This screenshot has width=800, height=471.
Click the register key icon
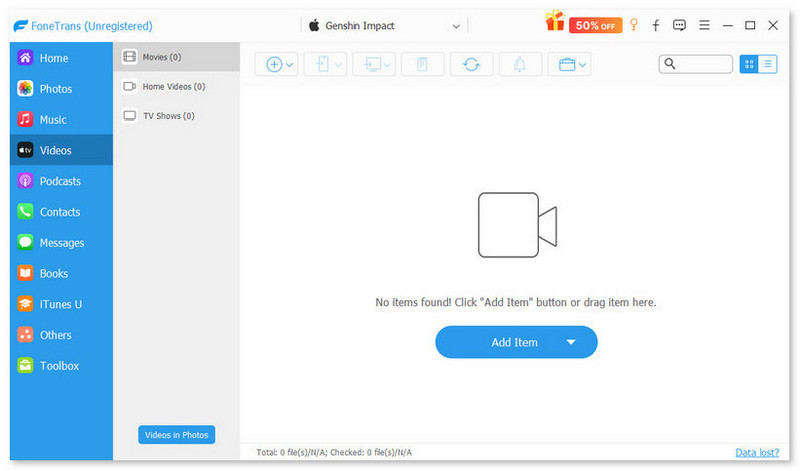click(x=633, y=25)
